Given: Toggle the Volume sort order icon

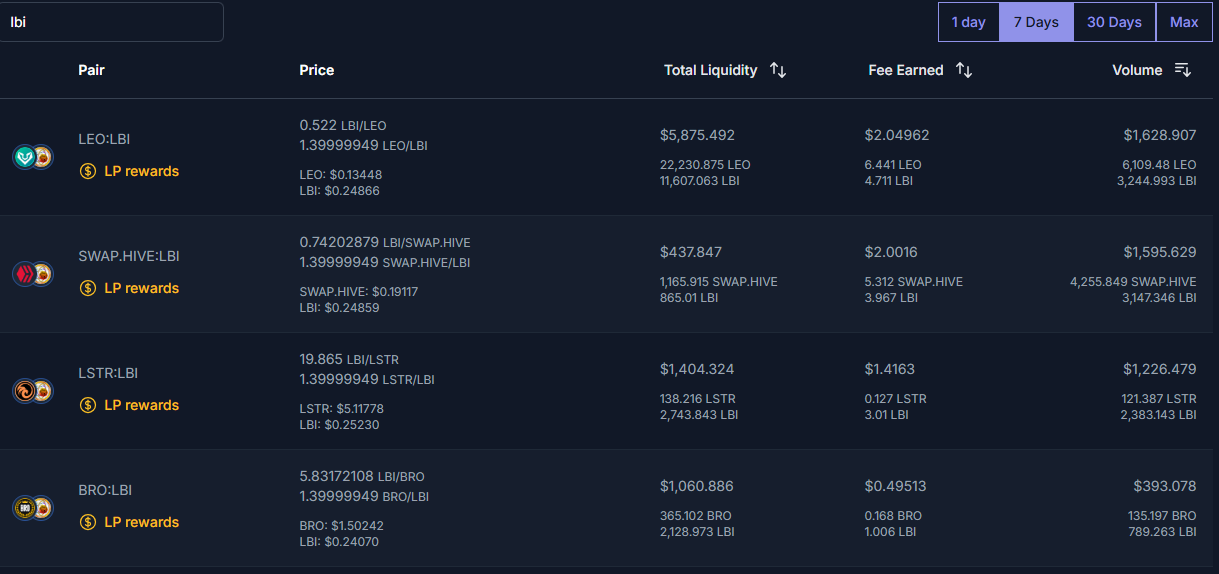Looking at the screenshot, I should 1182,70.
